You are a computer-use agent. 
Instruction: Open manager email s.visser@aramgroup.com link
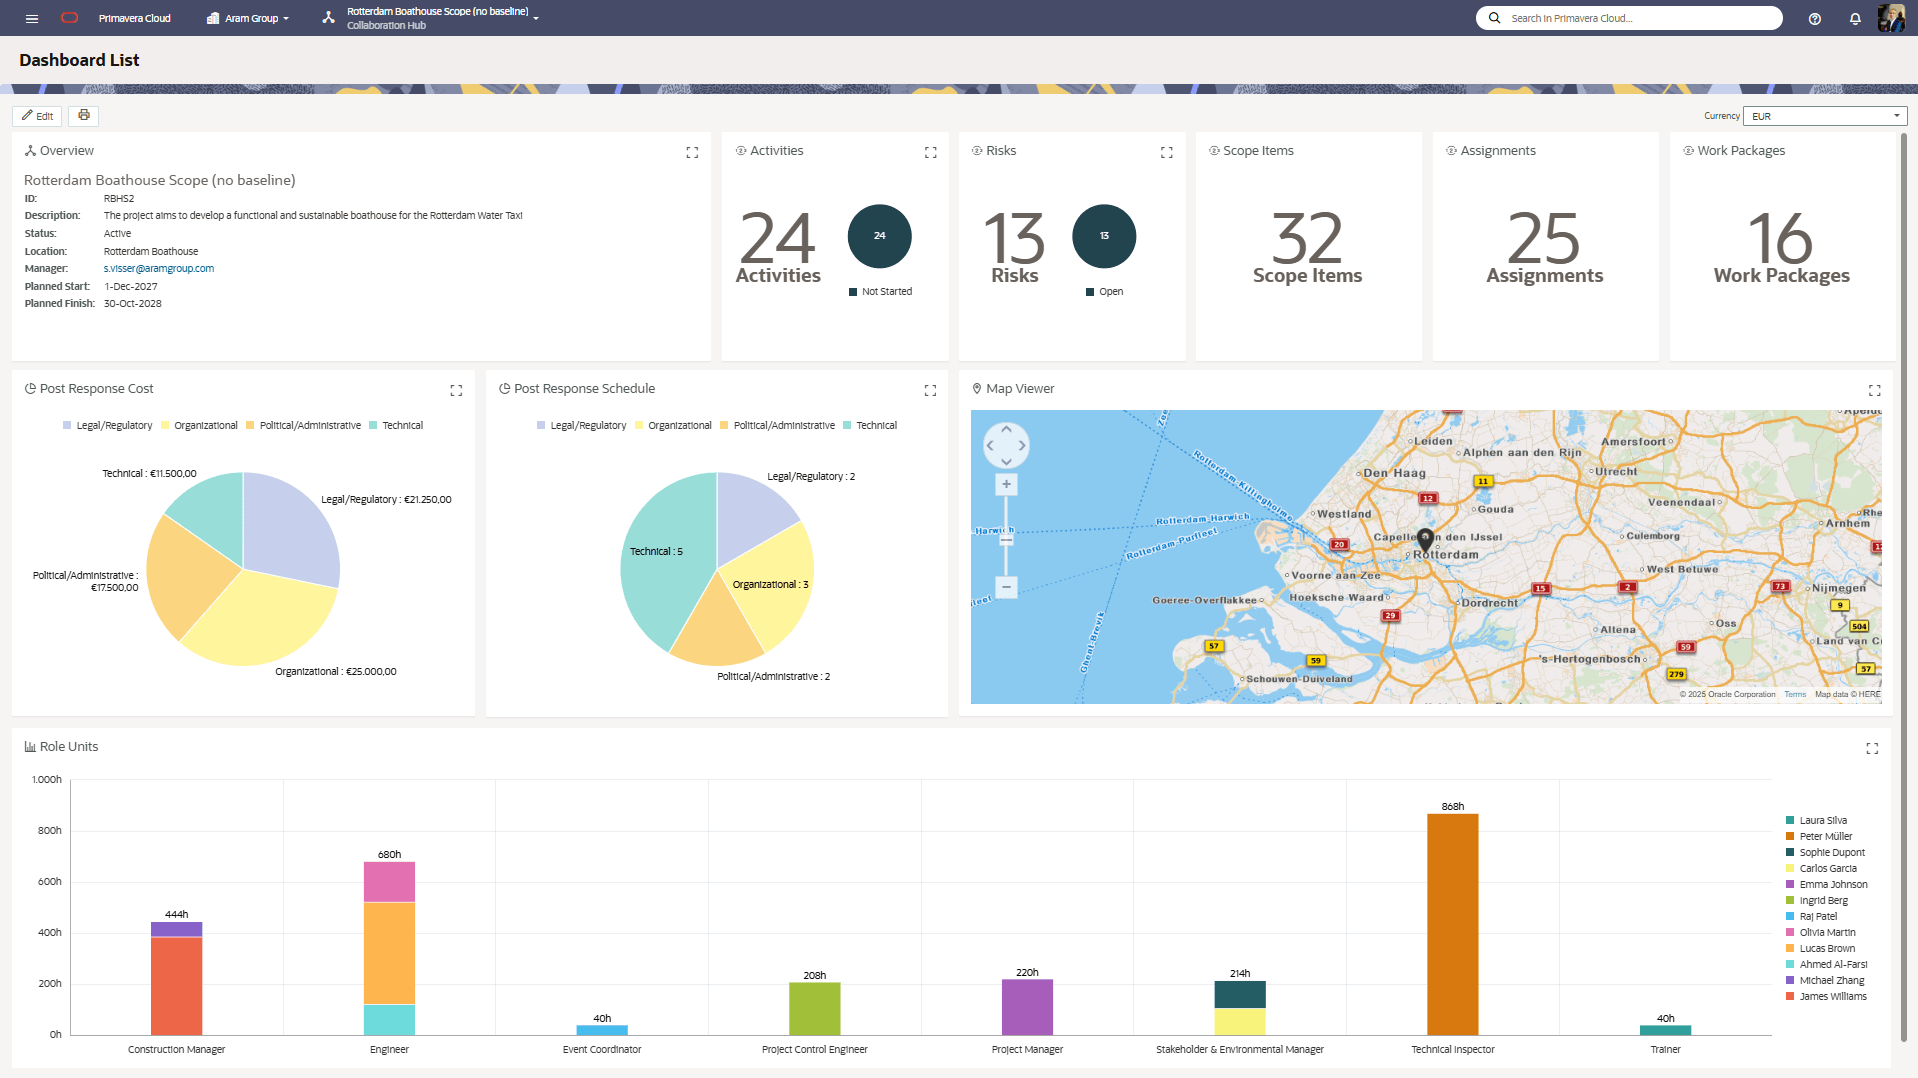coord(159,269)
